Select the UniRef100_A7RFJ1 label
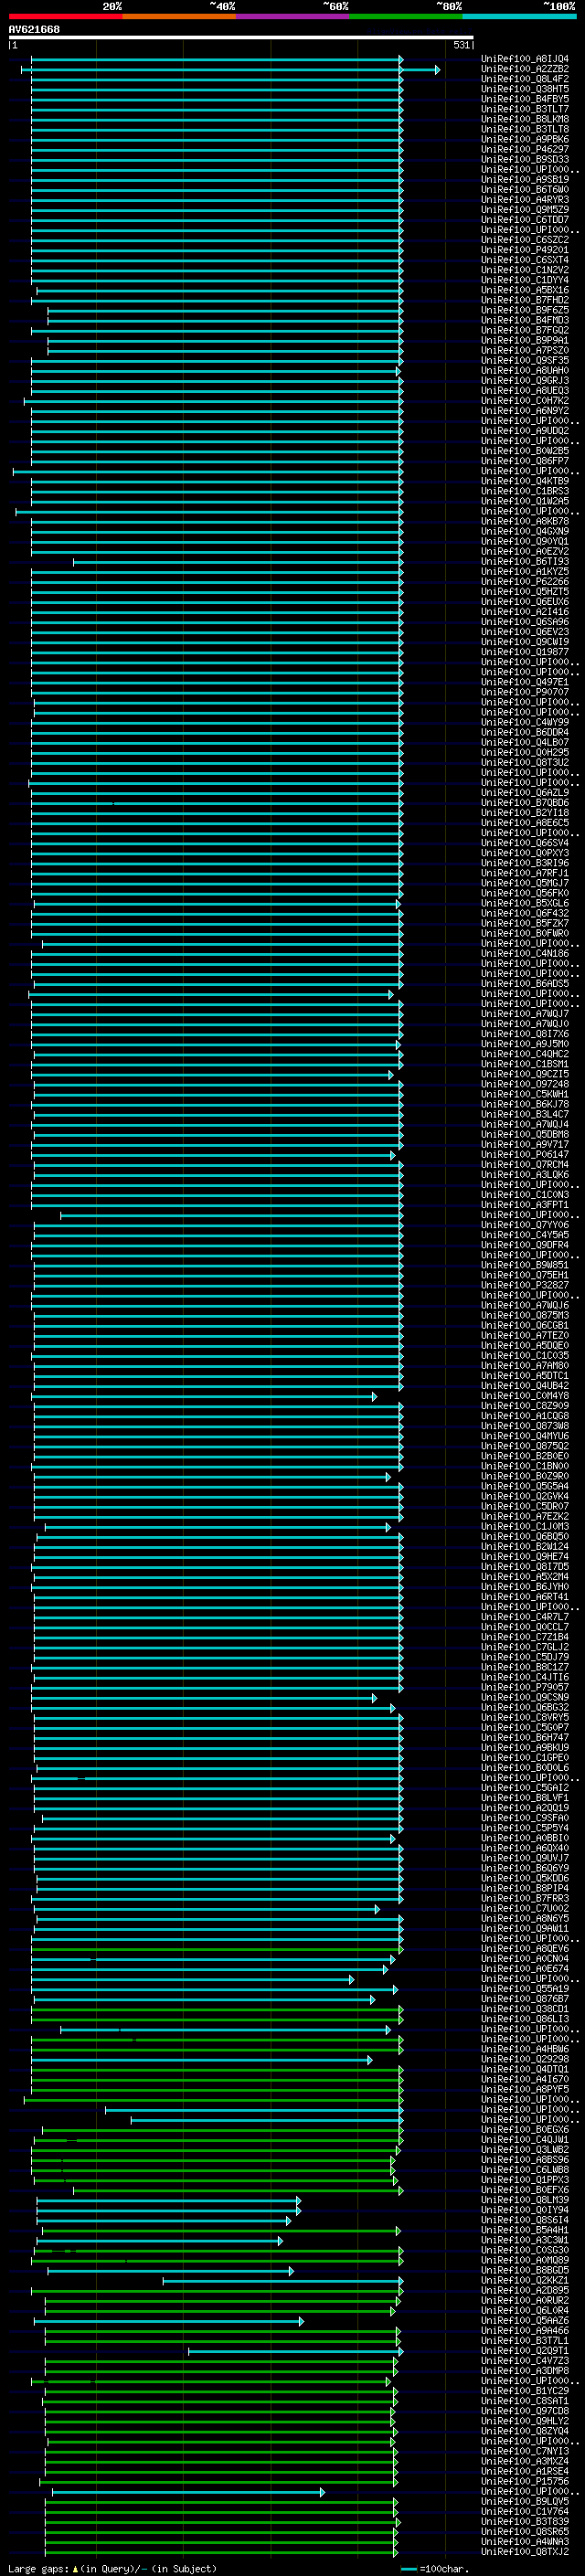 [x=525, y=873]
